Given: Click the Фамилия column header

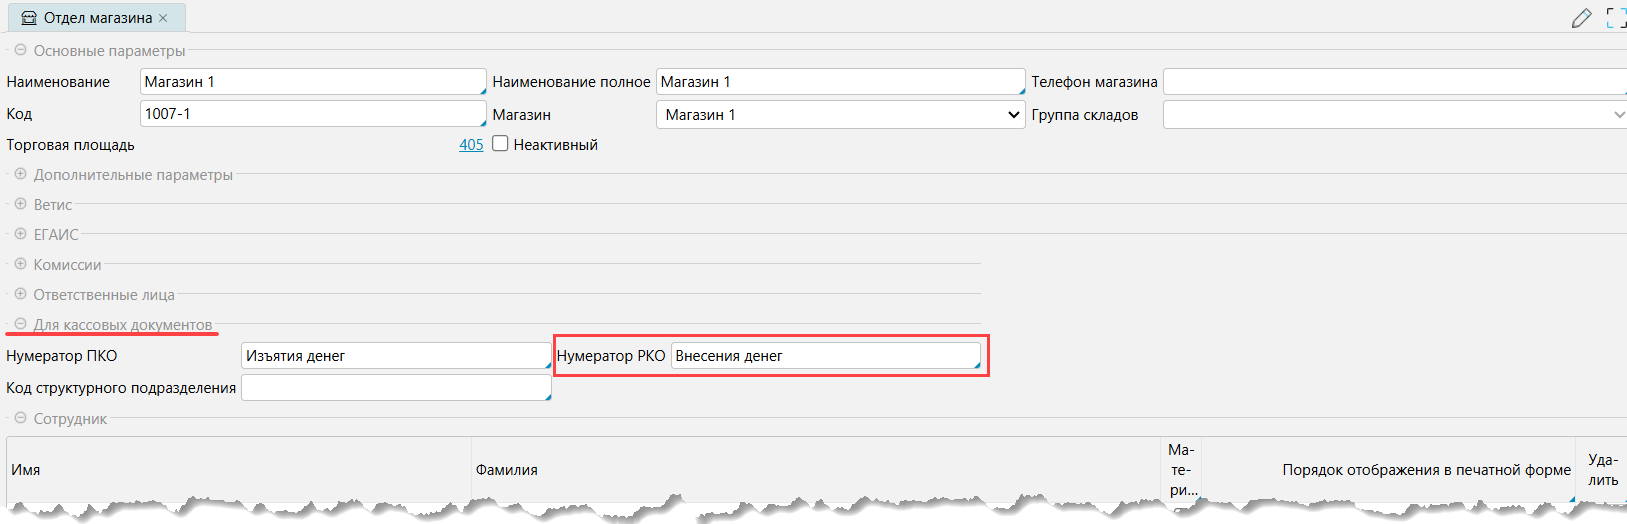Looking at the screenshot, I should pyautogui.click(x=507, y=470).
